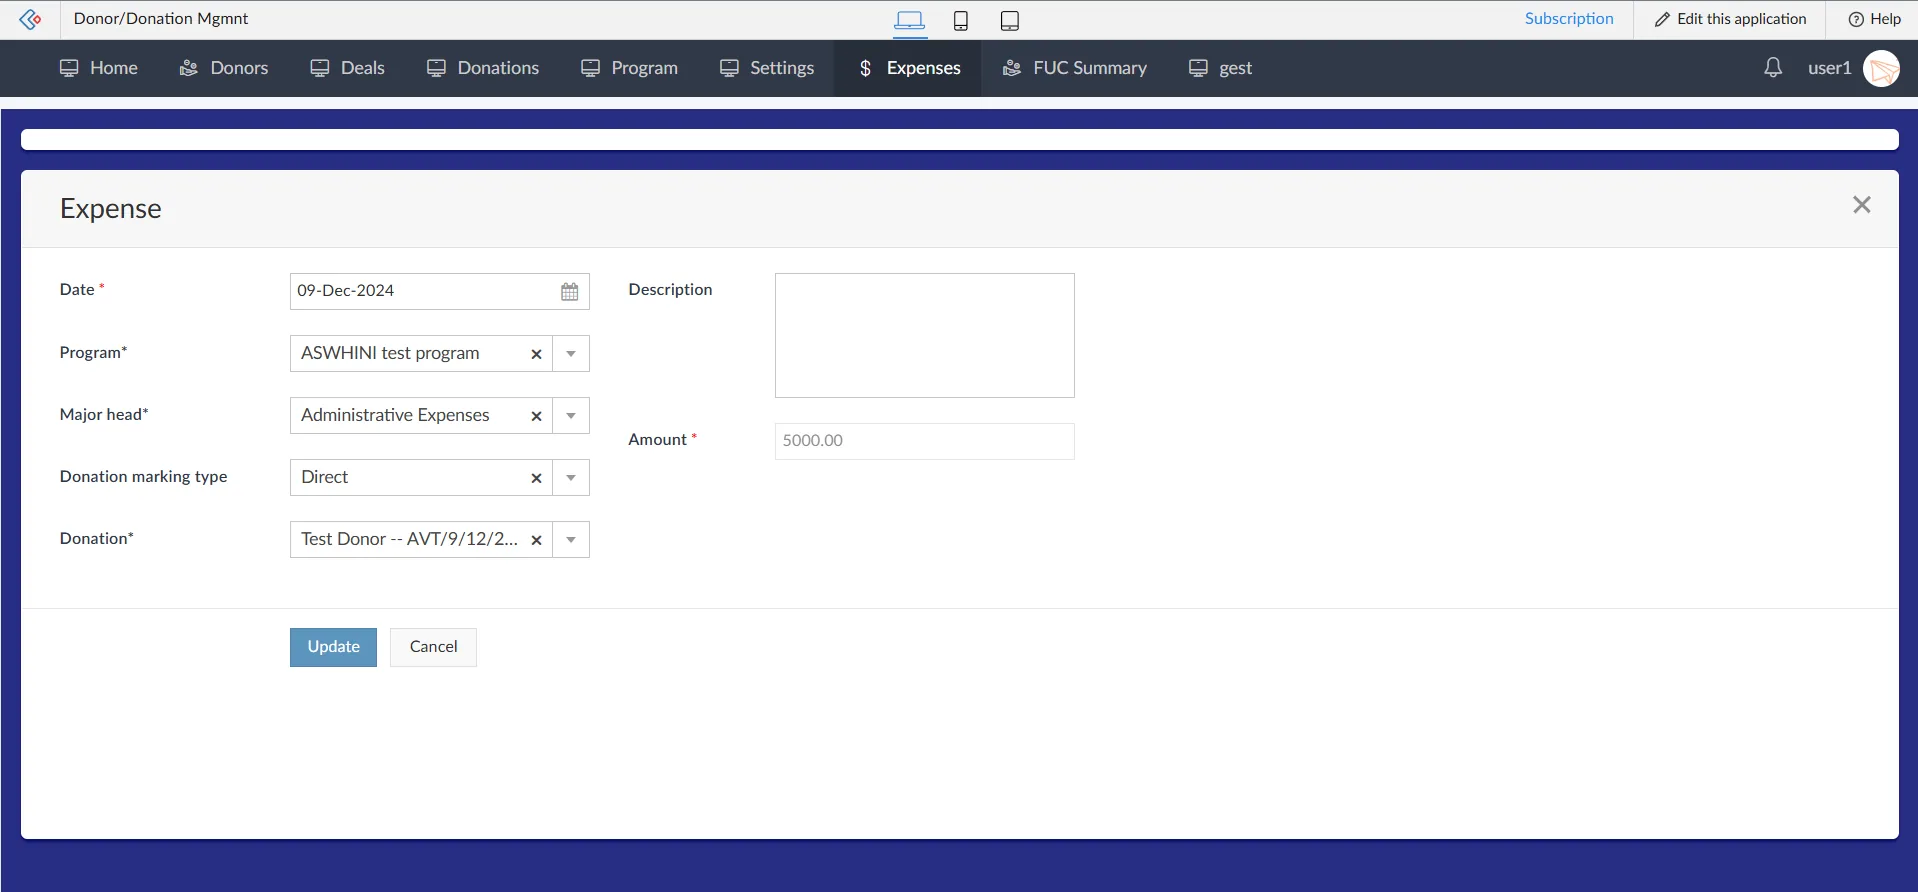Screen dimensions: 1918x892
Task: Expand Donation marking type dropdown arrow
Action: click(x=571, y=478)
